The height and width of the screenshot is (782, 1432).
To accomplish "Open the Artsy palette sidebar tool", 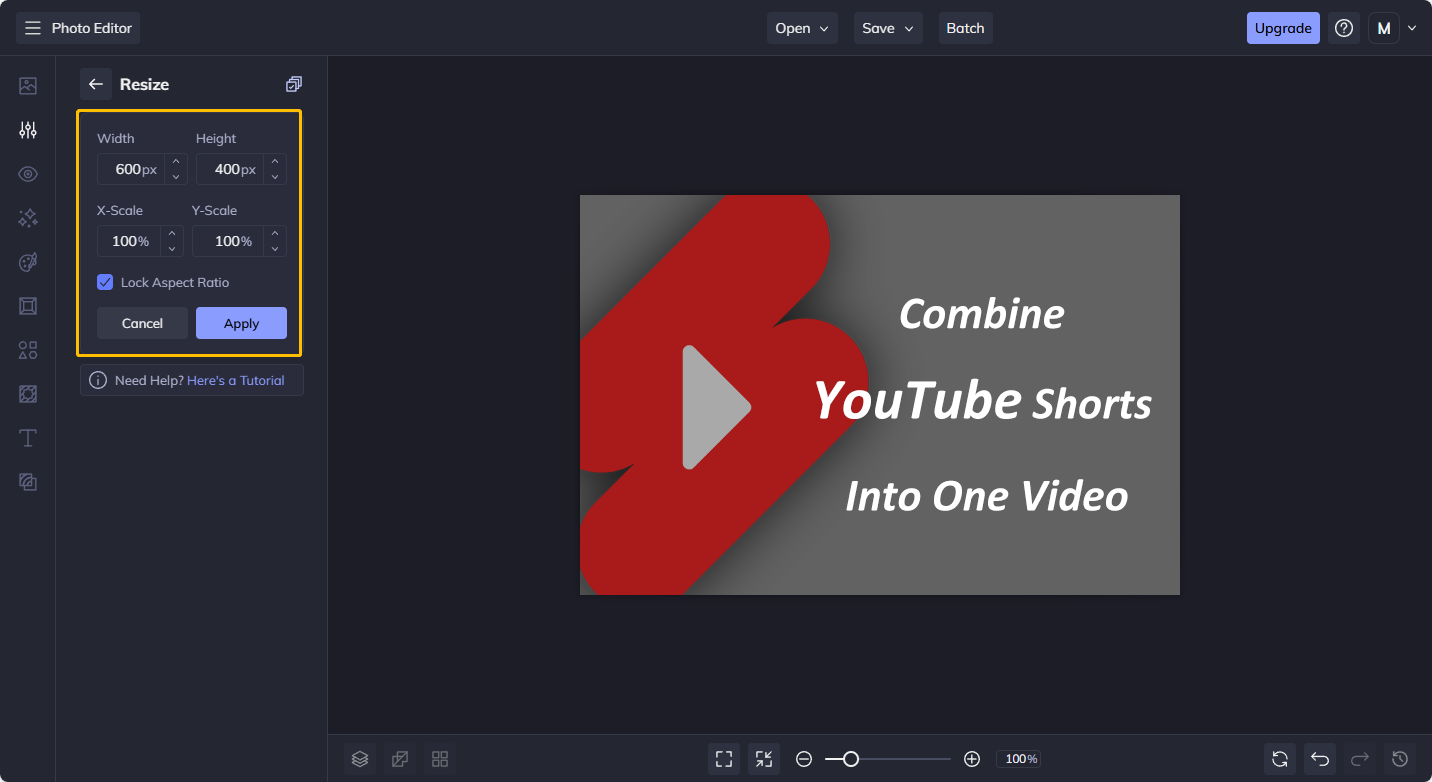I will [28, 262].
